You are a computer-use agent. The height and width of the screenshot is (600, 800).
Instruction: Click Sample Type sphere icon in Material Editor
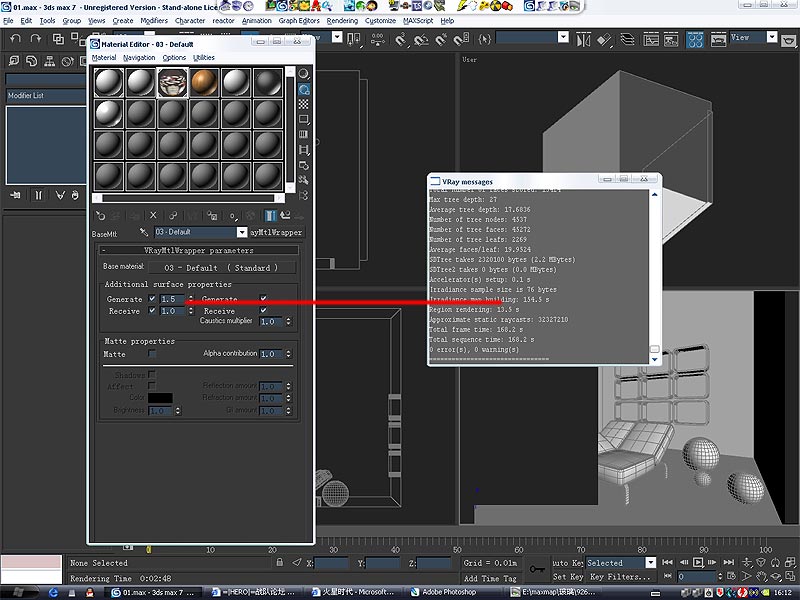click(x=304, y=74)
